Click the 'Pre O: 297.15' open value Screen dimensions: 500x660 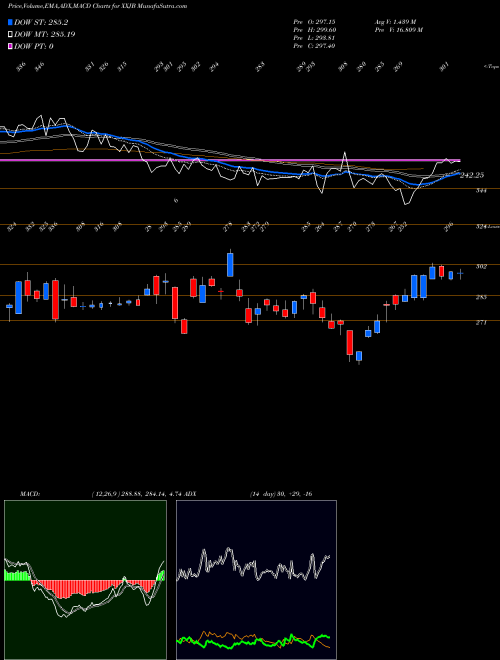314,21
